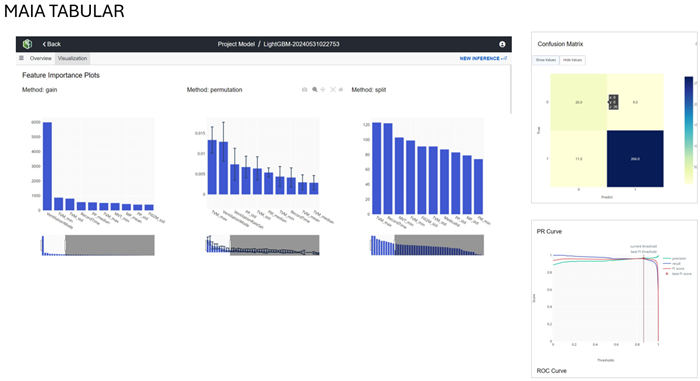Click the MAIA TABULAR heading

click(64, 11)
